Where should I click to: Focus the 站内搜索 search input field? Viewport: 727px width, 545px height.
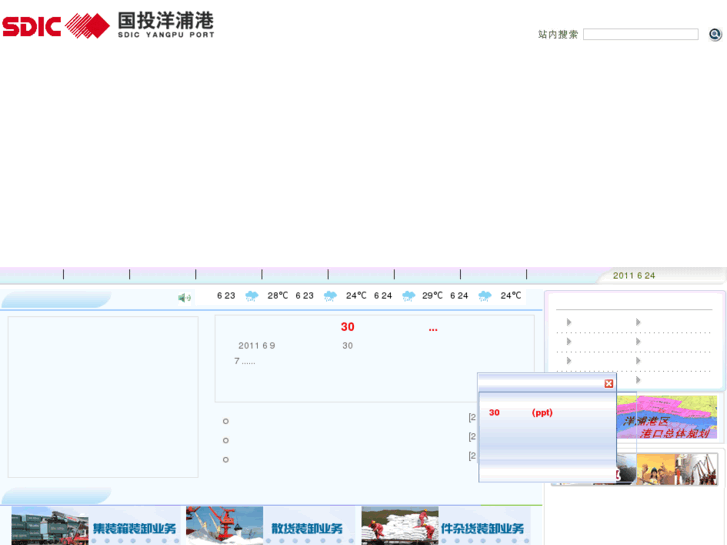[x=641, y=34]
